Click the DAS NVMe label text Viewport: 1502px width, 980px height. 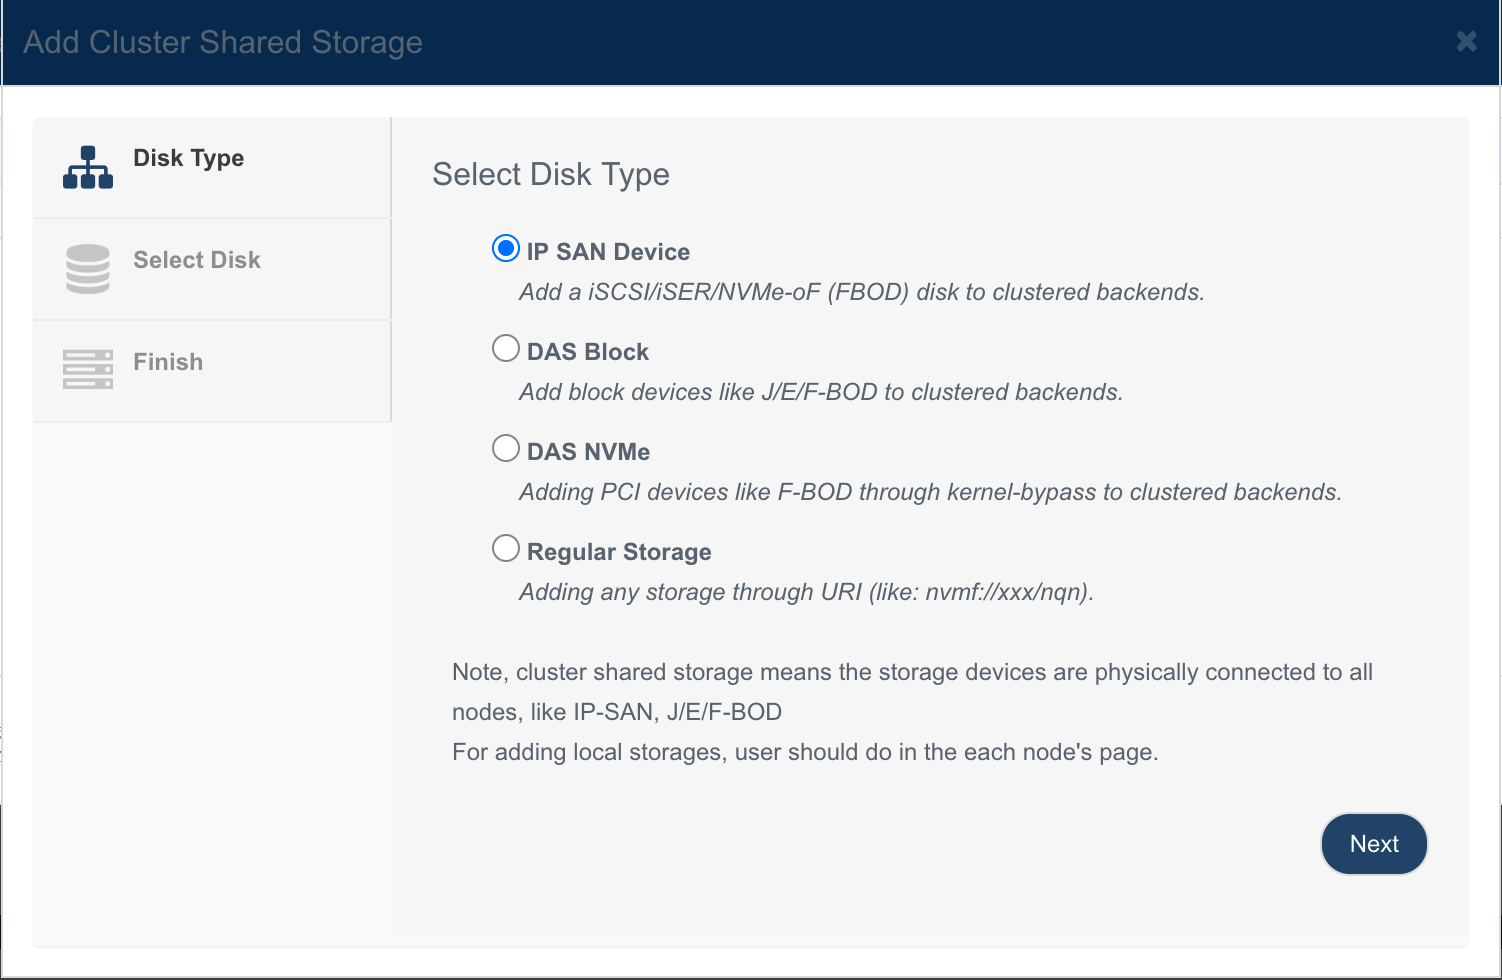[x=588, y=452]
